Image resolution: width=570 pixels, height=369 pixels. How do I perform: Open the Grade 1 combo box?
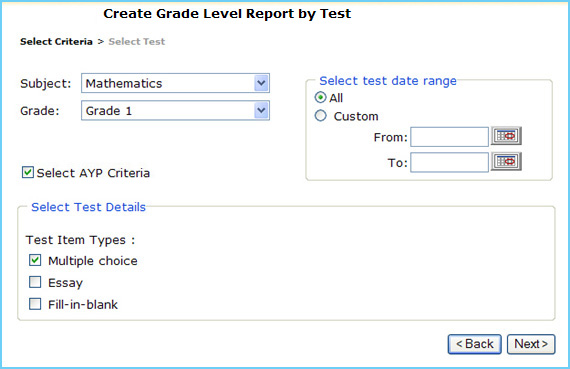(175, 111)
